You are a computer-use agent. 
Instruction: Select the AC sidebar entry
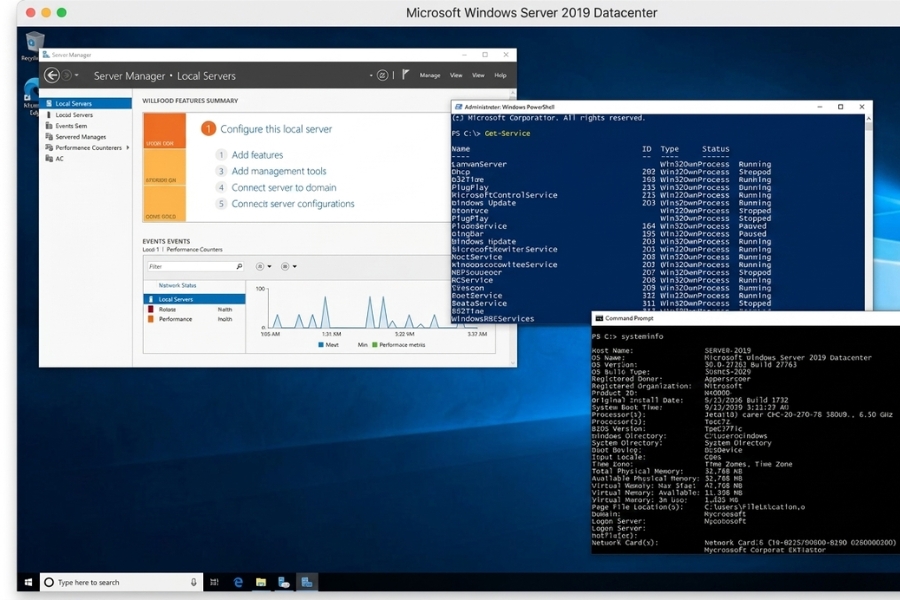(60, 158)
